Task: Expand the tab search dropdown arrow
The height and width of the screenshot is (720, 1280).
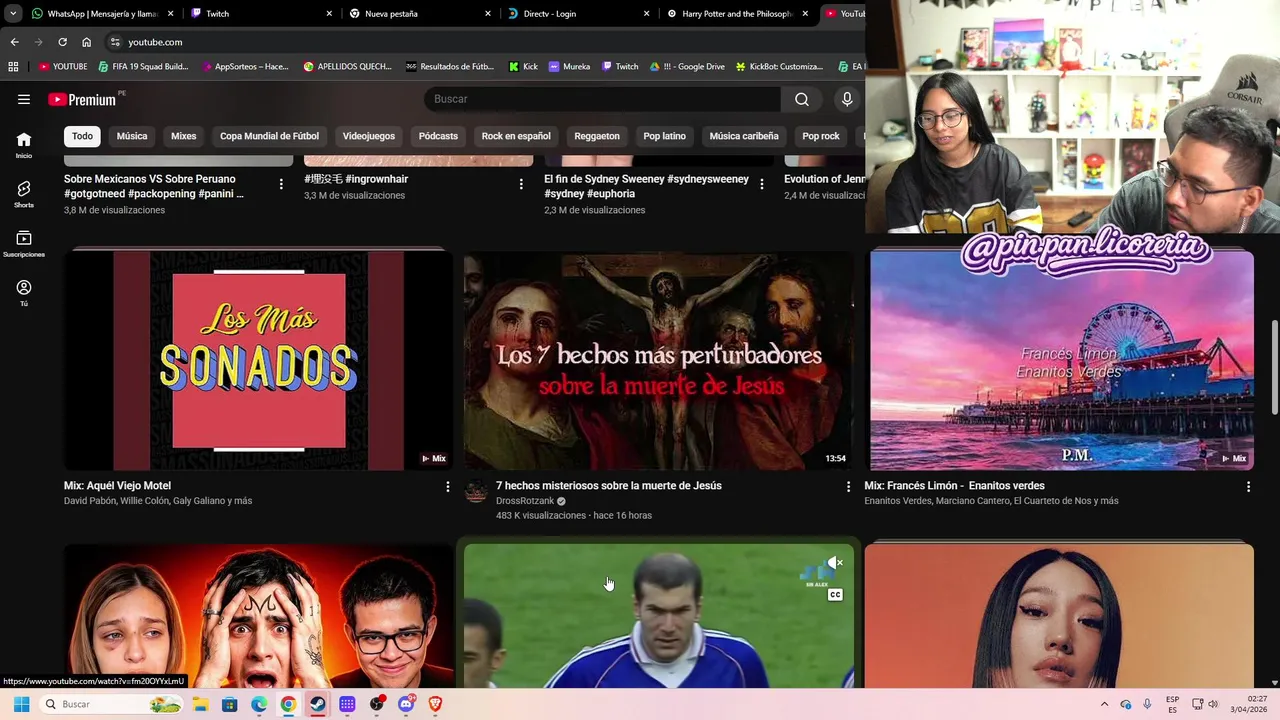Action: 13,14
